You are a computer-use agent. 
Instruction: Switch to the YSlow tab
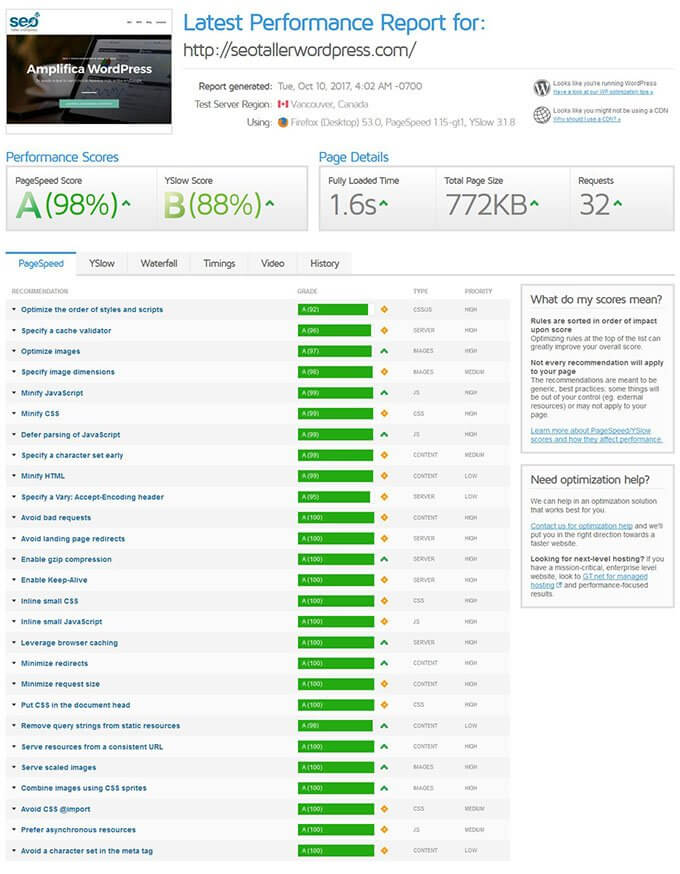(101, 263)
